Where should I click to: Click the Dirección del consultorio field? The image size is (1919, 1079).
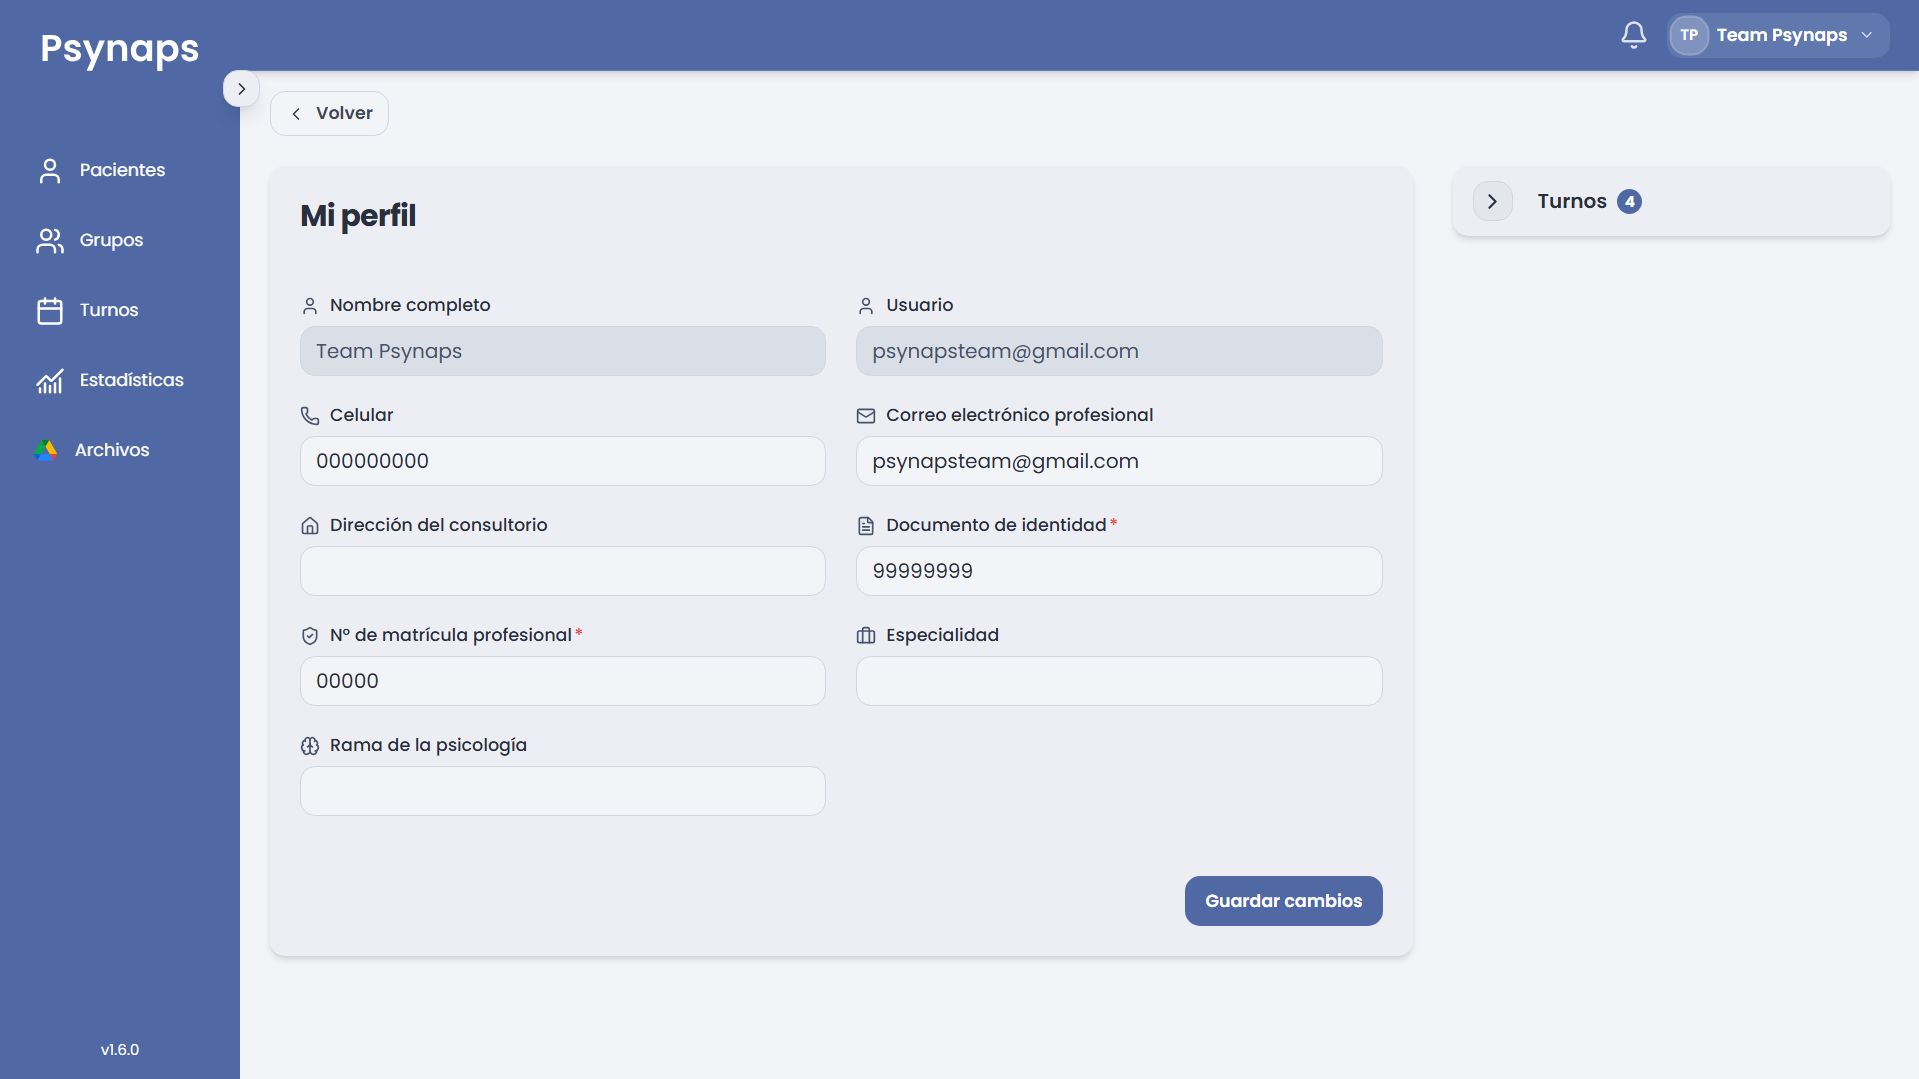click(x=563, y=571)
